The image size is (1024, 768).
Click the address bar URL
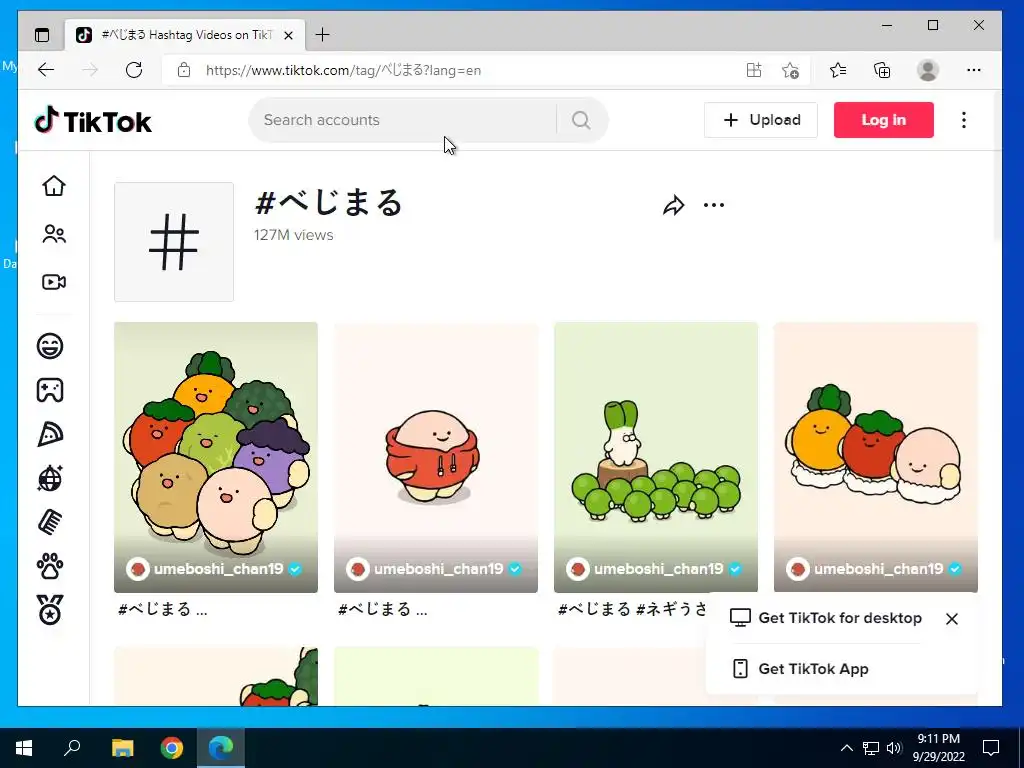(344, 70)
